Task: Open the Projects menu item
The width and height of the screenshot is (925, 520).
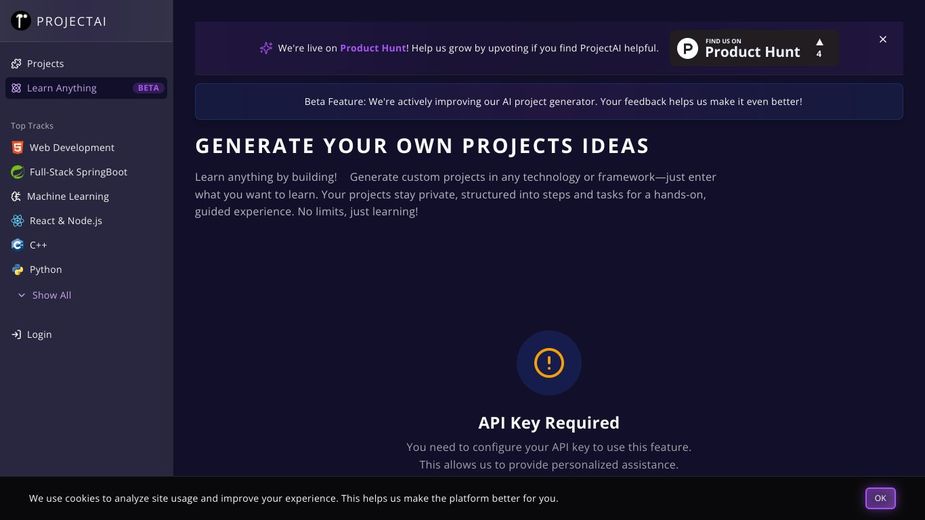Action: [45, 64]
